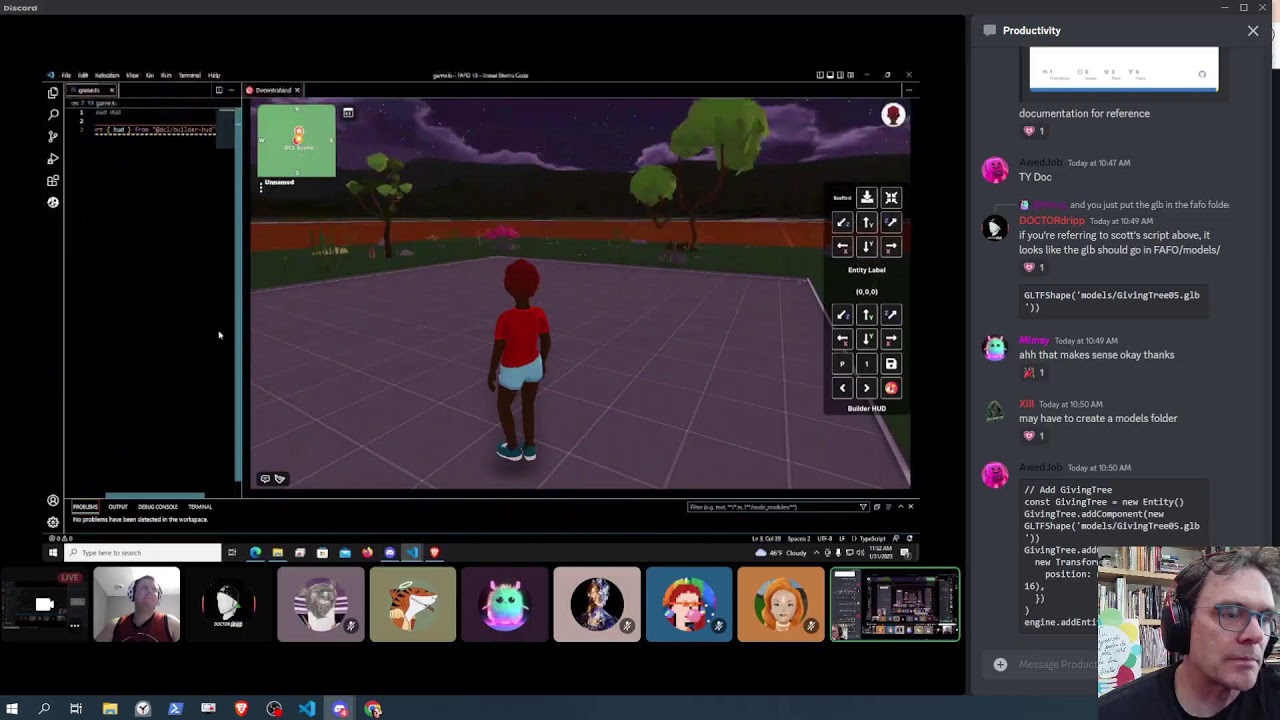The width and height of the screenshot is (1280, 720).
Task: Click heart reaction under create models folder
Action: click(x=1034, y=436)
